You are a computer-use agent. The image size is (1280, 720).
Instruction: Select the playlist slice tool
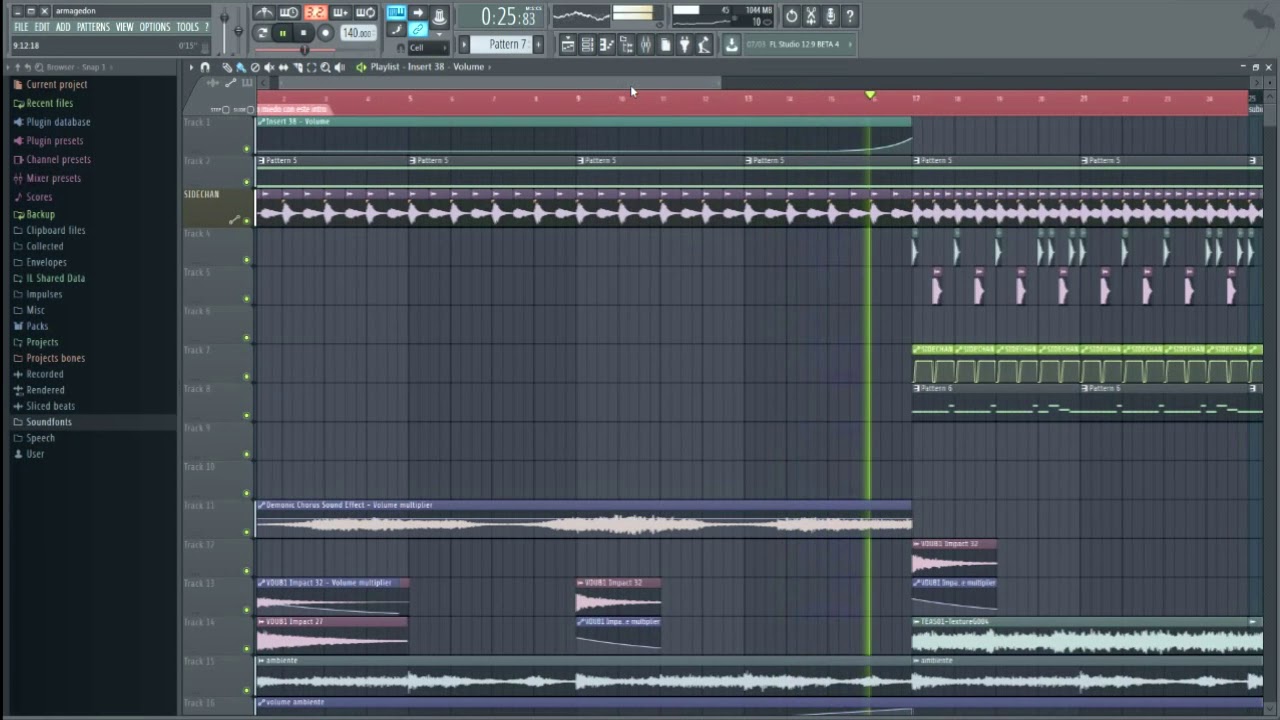pyautogui.click(x=298, y=67)
